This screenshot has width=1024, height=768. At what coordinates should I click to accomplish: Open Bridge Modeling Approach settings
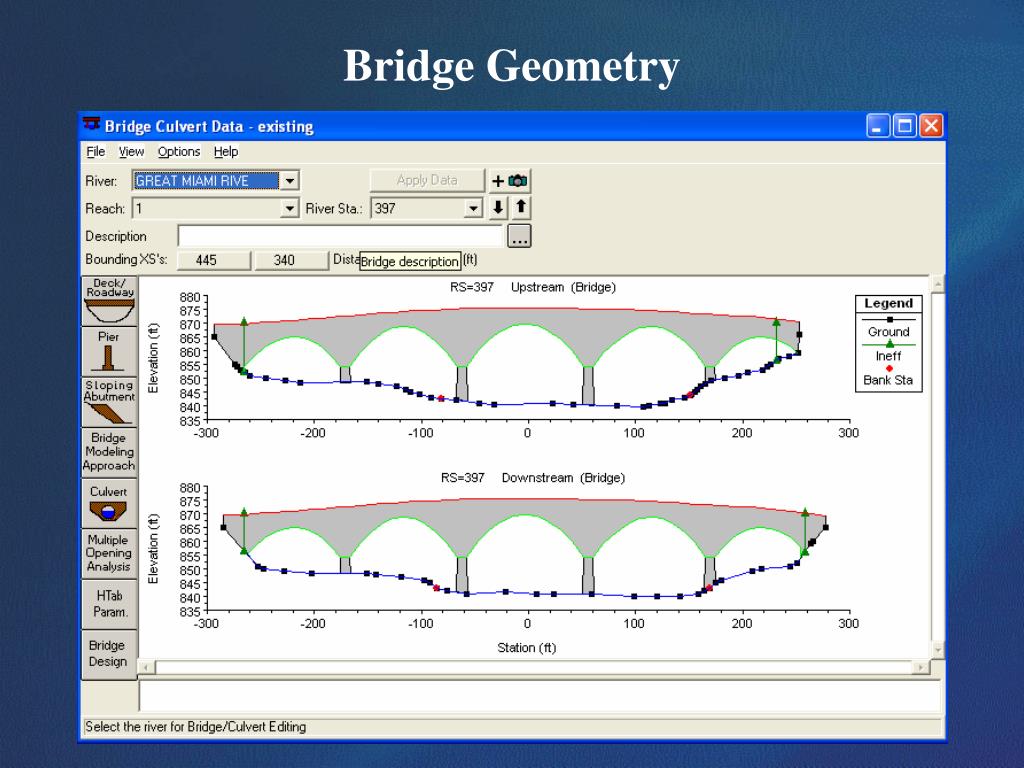108,451
